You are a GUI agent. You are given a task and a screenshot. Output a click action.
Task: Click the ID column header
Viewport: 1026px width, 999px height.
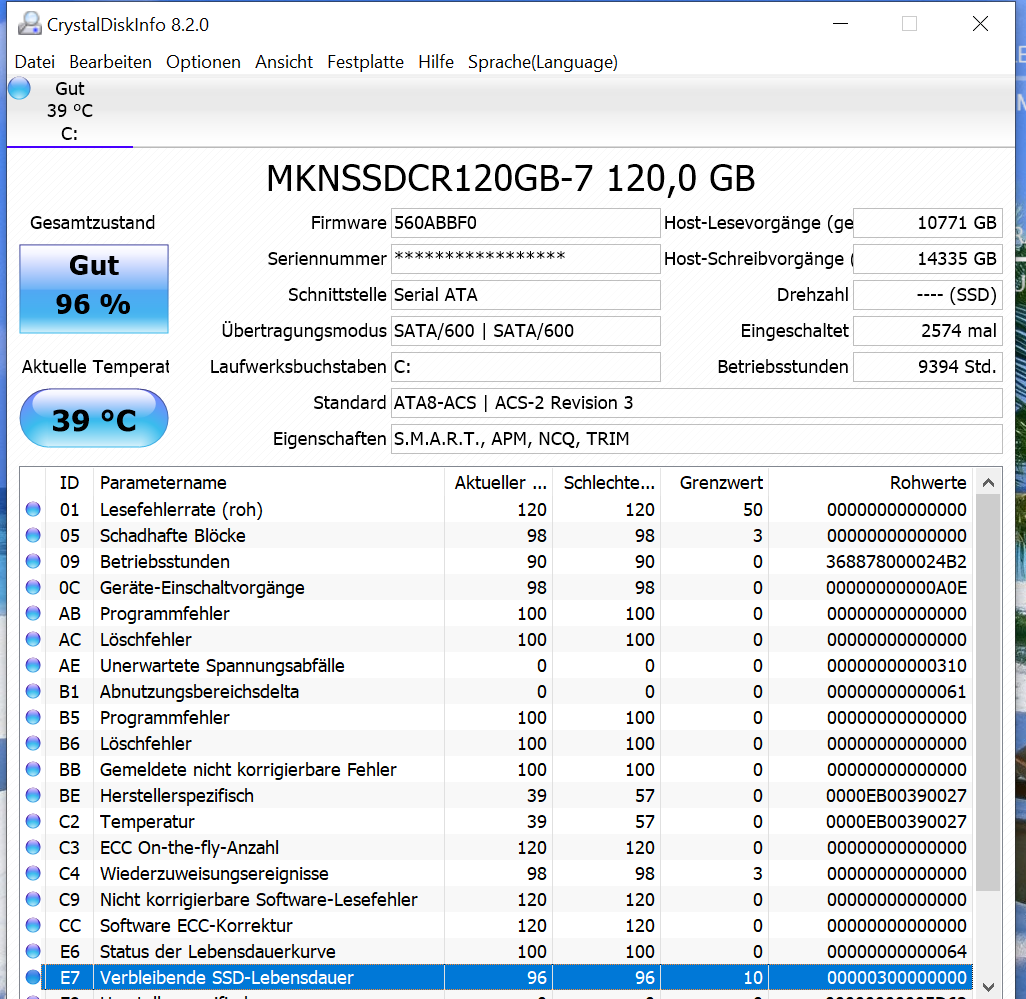[x=69, y=483]
